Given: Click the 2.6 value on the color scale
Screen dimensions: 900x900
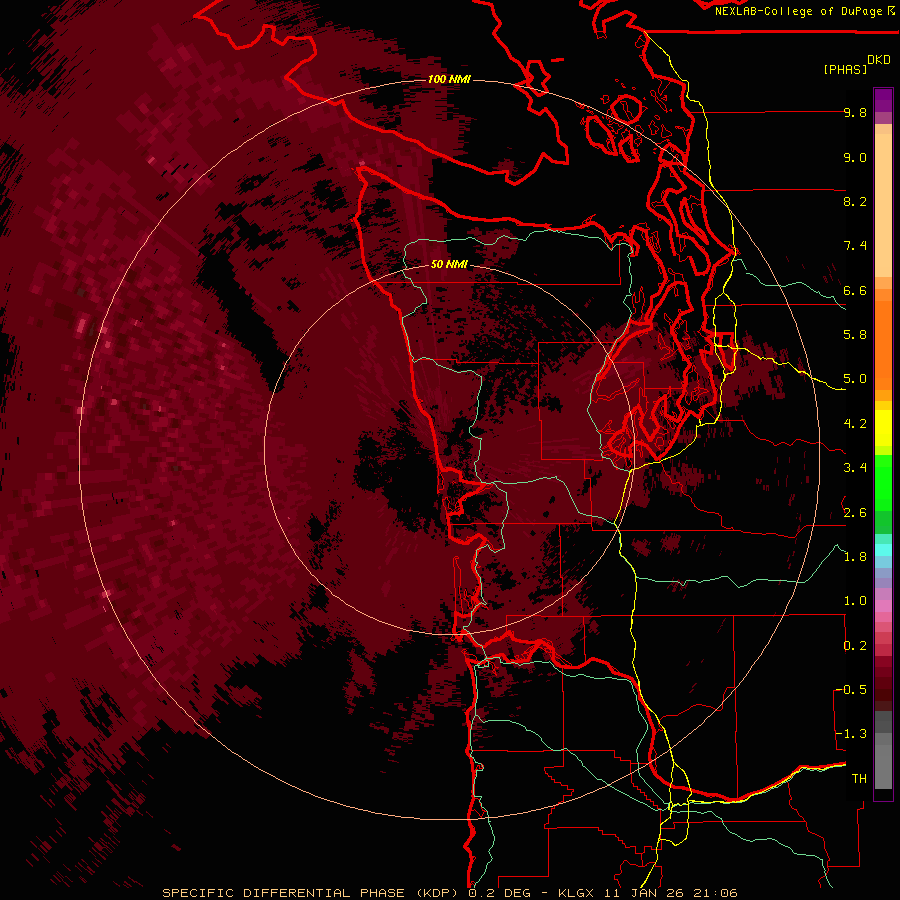Looking at the screenshot, I should [x=855, y=512].
